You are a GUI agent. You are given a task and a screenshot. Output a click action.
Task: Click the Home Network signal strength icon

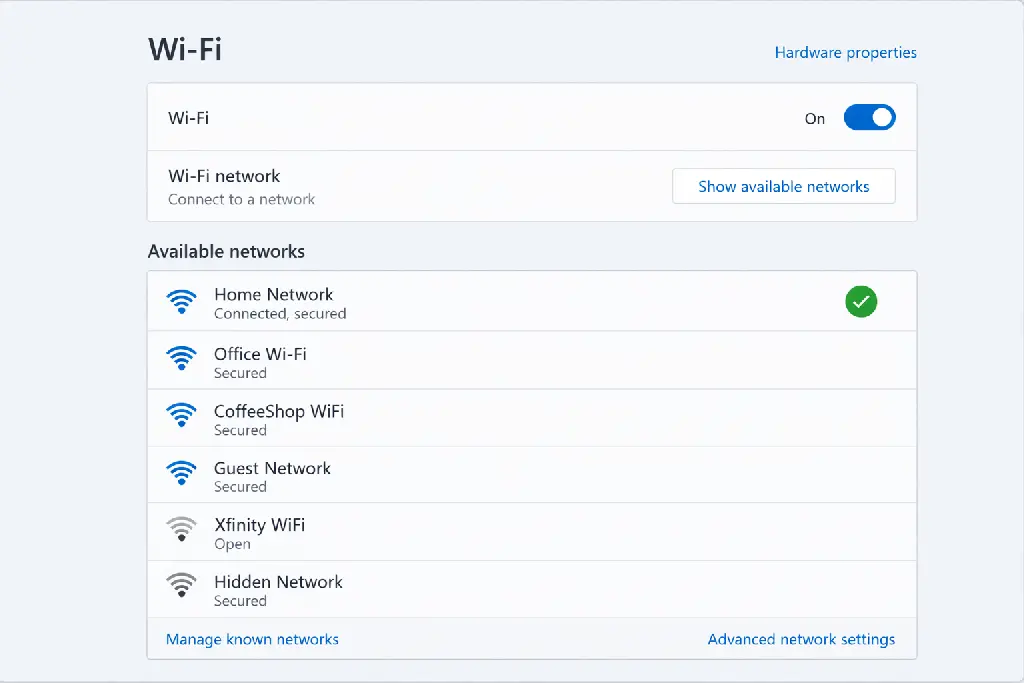[182, 301]
